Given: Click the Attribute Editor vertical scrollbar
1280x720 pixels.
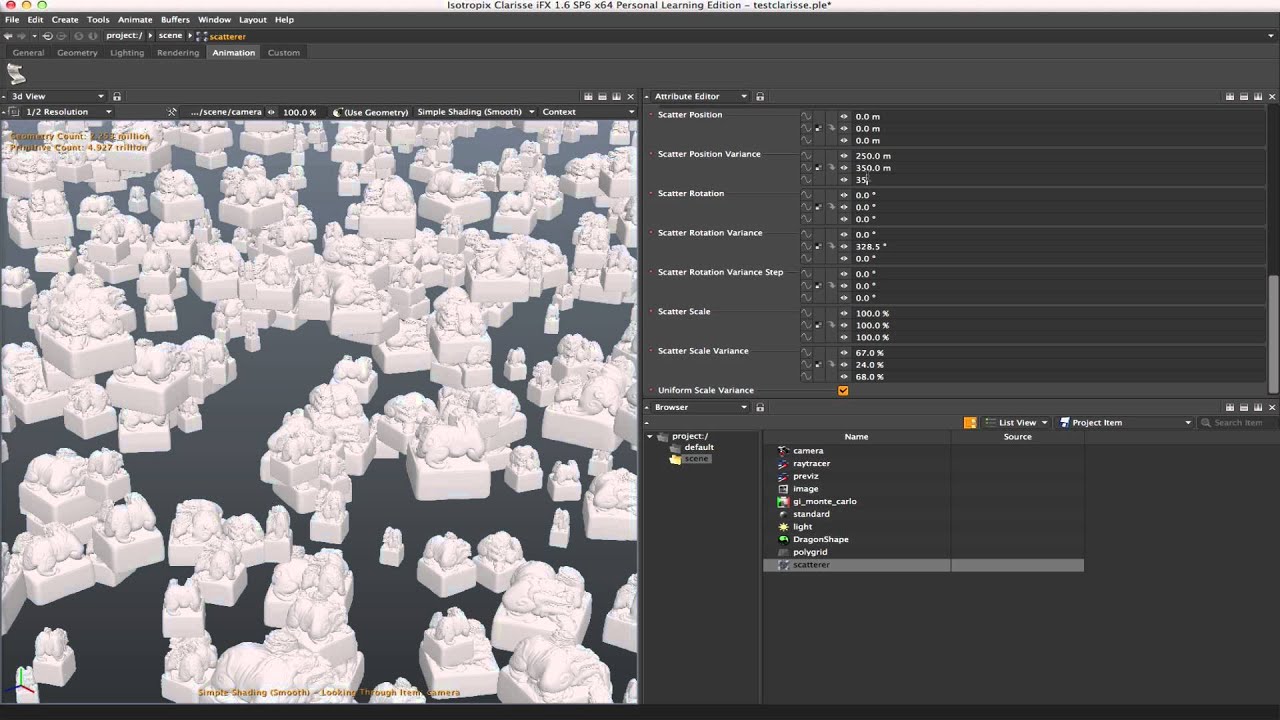Looking at the screenshot, I should [1273, 335].
